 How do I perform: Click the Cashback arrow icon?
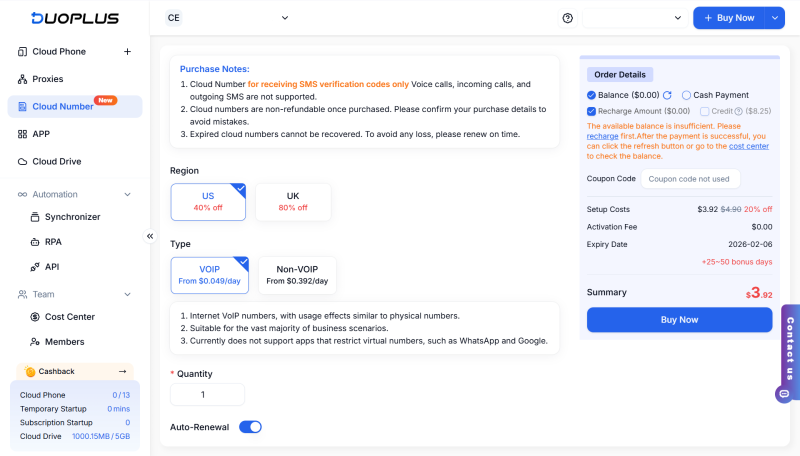122,371
